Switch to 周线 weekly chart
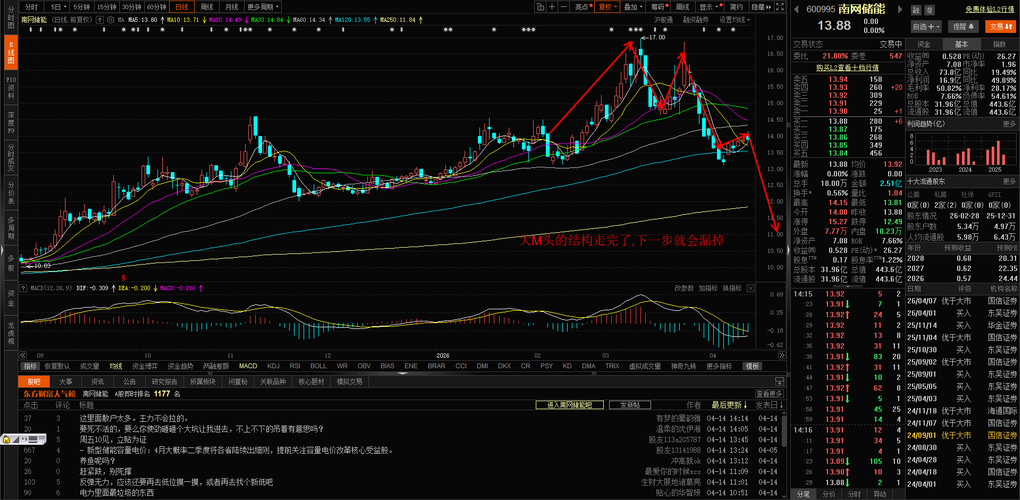This screenshot has height=500, width=1020. [207, 7]
